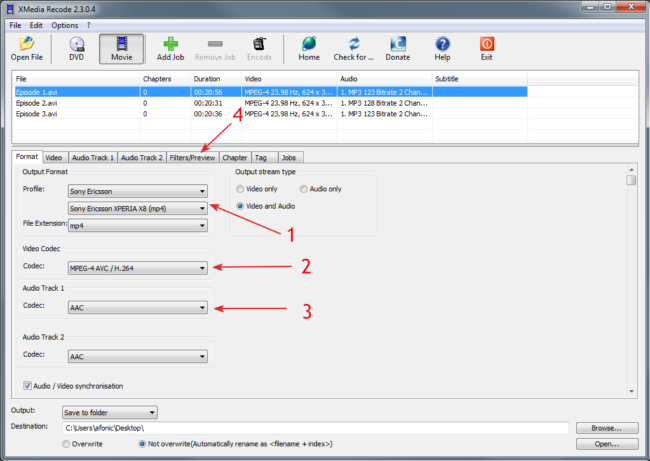Select the Episode 1.avi row
The image size is (650, 461).
point(271,92)
